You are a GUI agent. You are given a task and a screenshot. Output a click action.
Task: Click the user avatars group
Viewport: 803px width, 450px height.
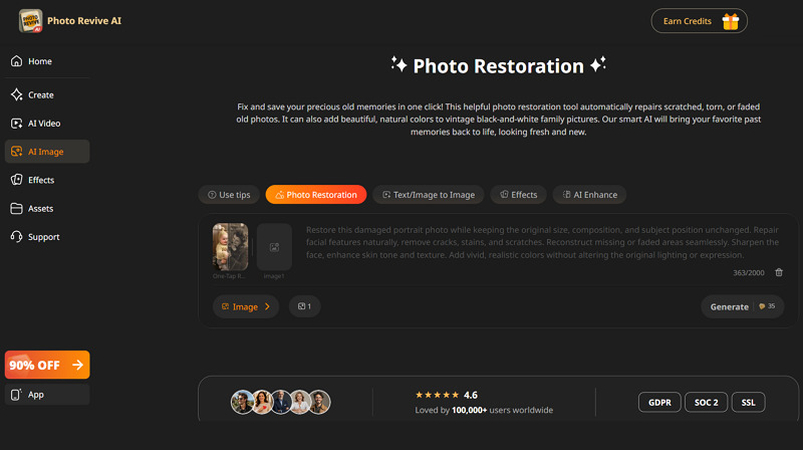click(x=281, y=402)
